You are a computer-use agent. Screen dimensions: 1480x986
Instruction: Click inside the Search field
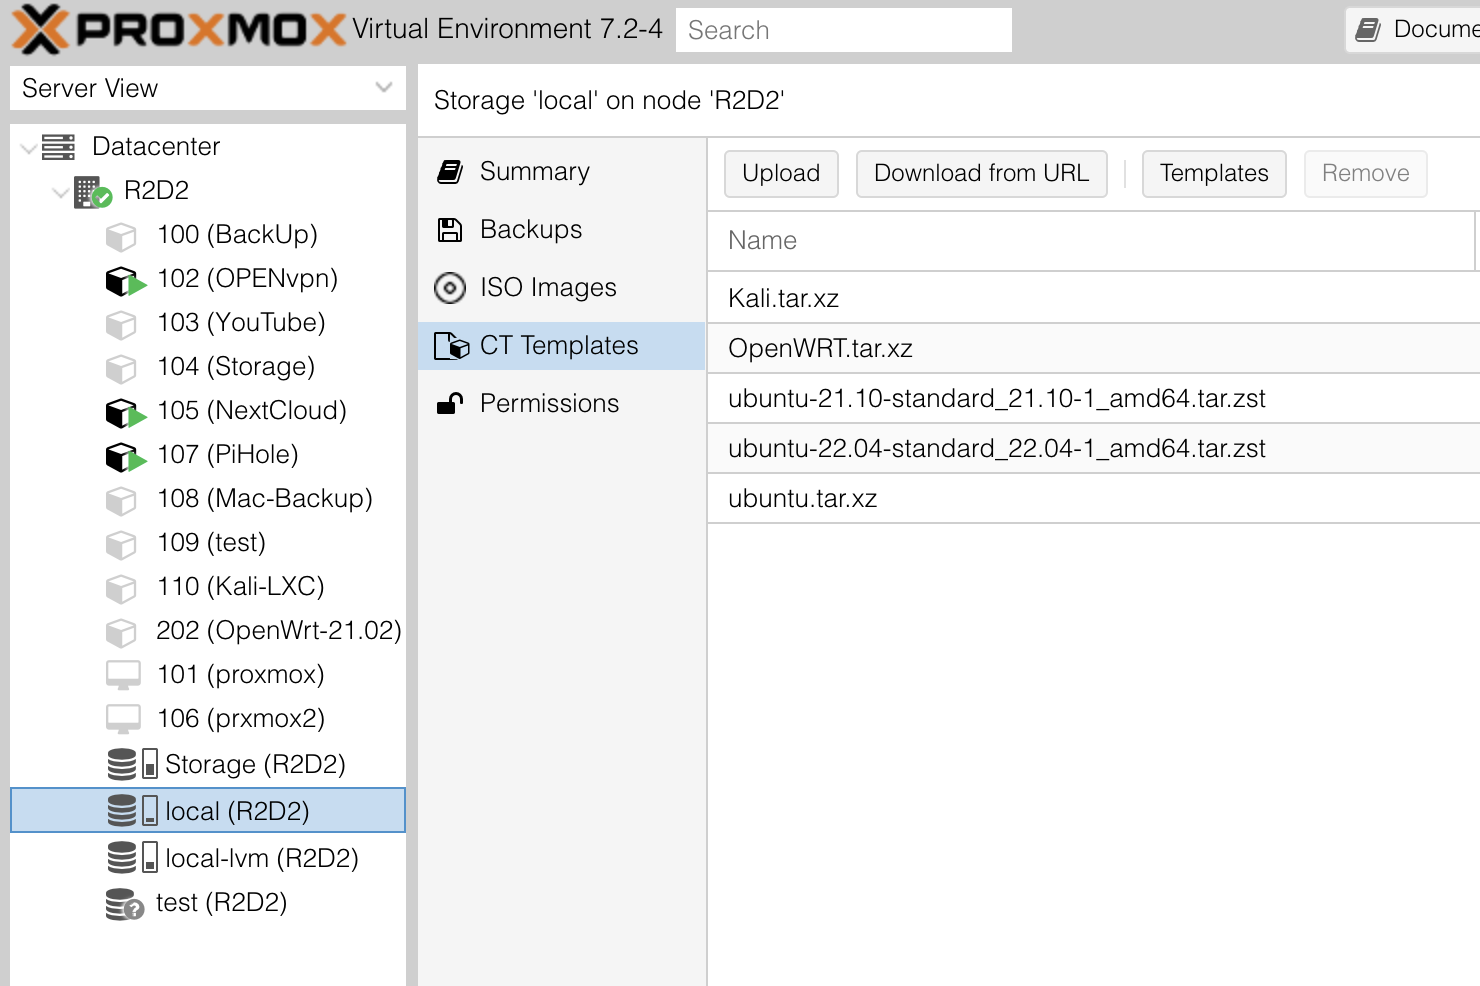click(x=843, y=30)
